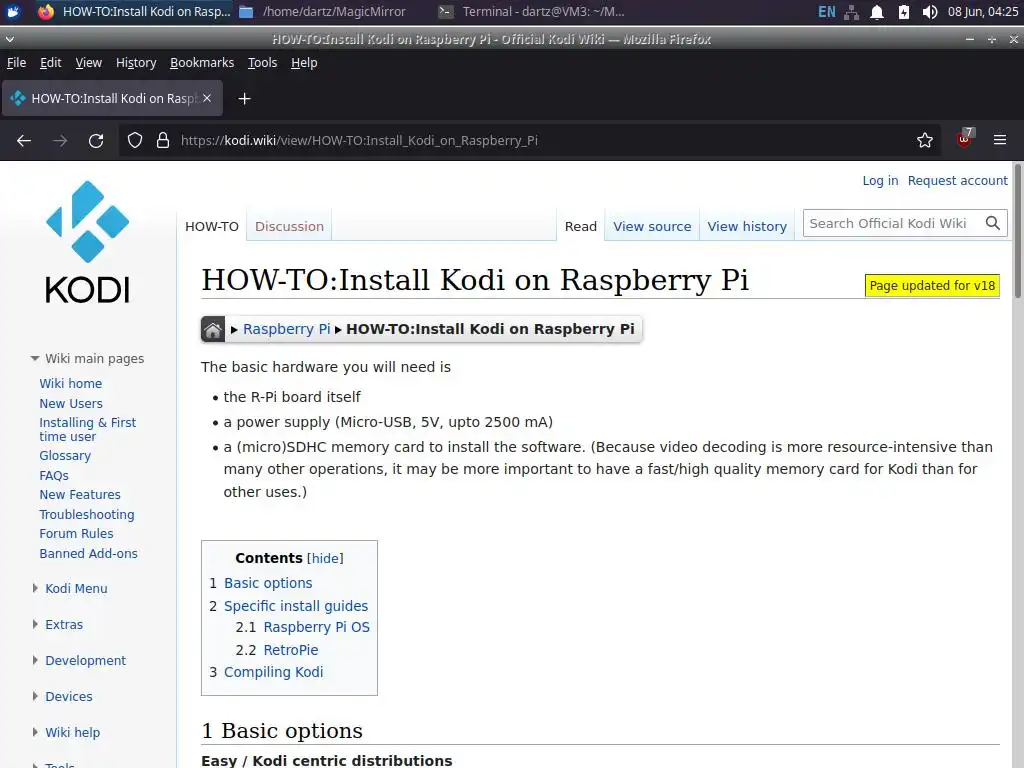Open the Tools menu

pos(263,63)
